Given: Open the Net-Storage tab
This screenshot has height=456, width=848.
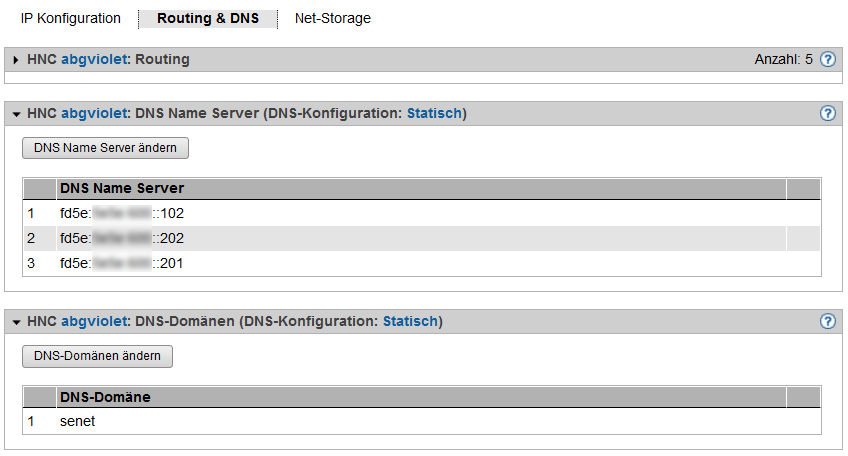Looking at the screenshot, I should (x=332, y=19).
